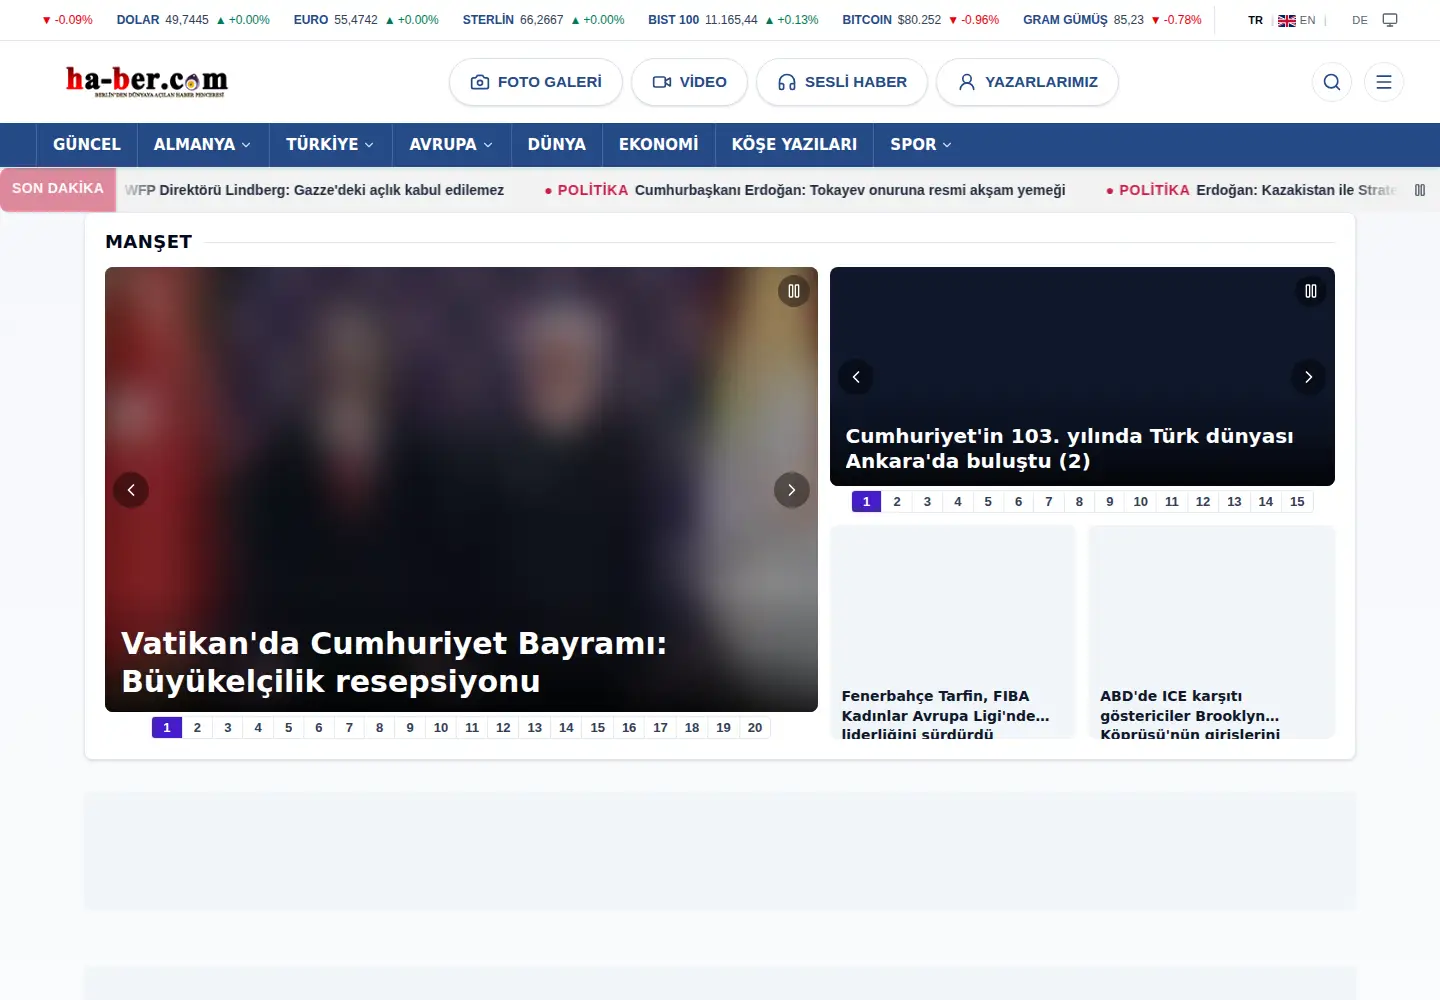Pause the right-side headline slider

(x=1311, y=291)
